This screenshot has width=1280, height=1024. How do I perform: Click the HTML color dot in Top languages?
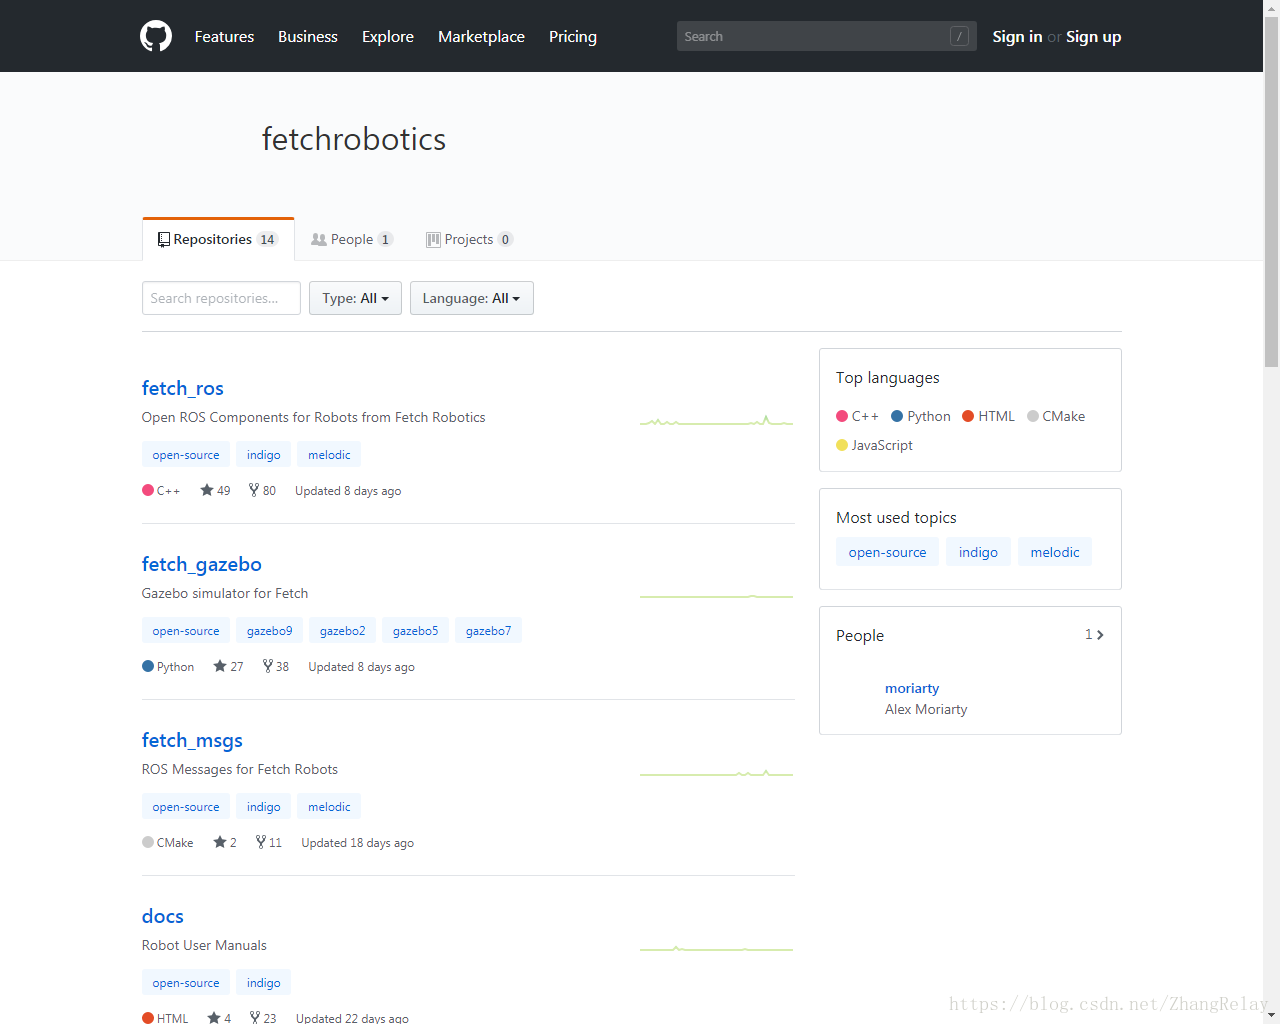coord(968,416)
